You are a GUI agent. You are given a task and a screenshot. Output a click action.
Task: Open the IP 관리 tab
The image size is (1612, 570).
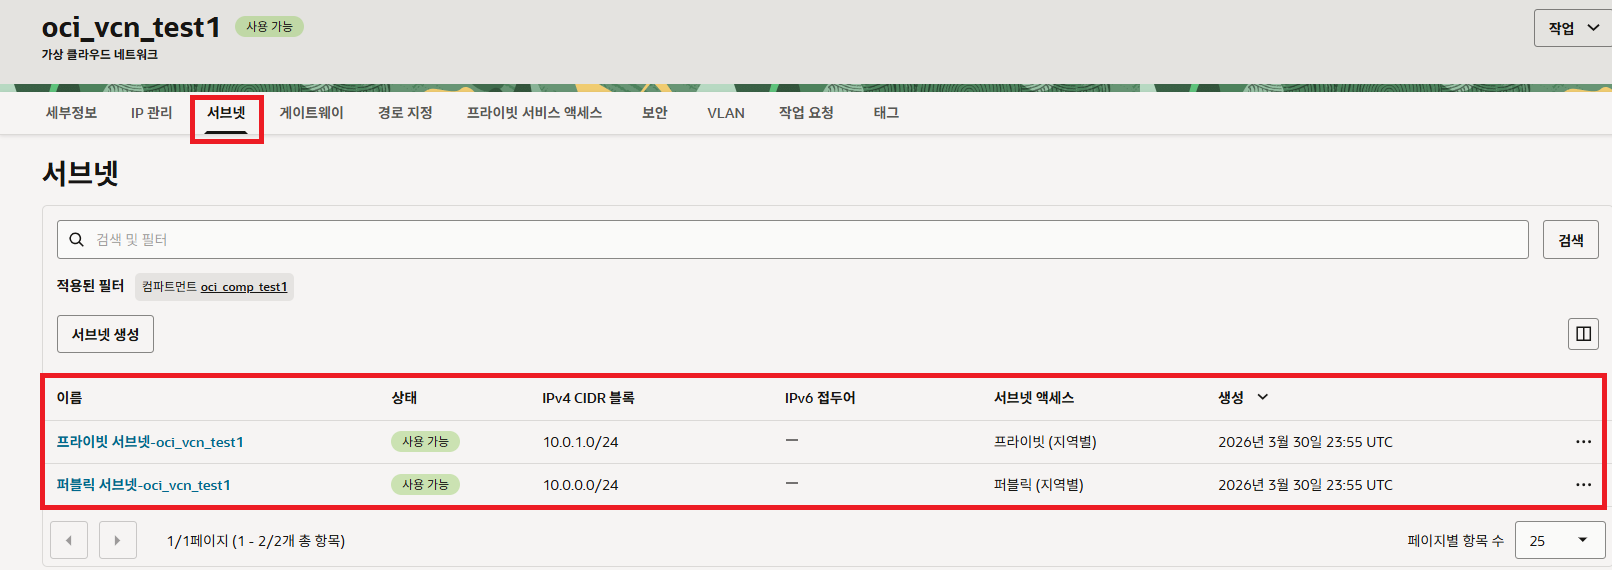[x=151, y=113]
